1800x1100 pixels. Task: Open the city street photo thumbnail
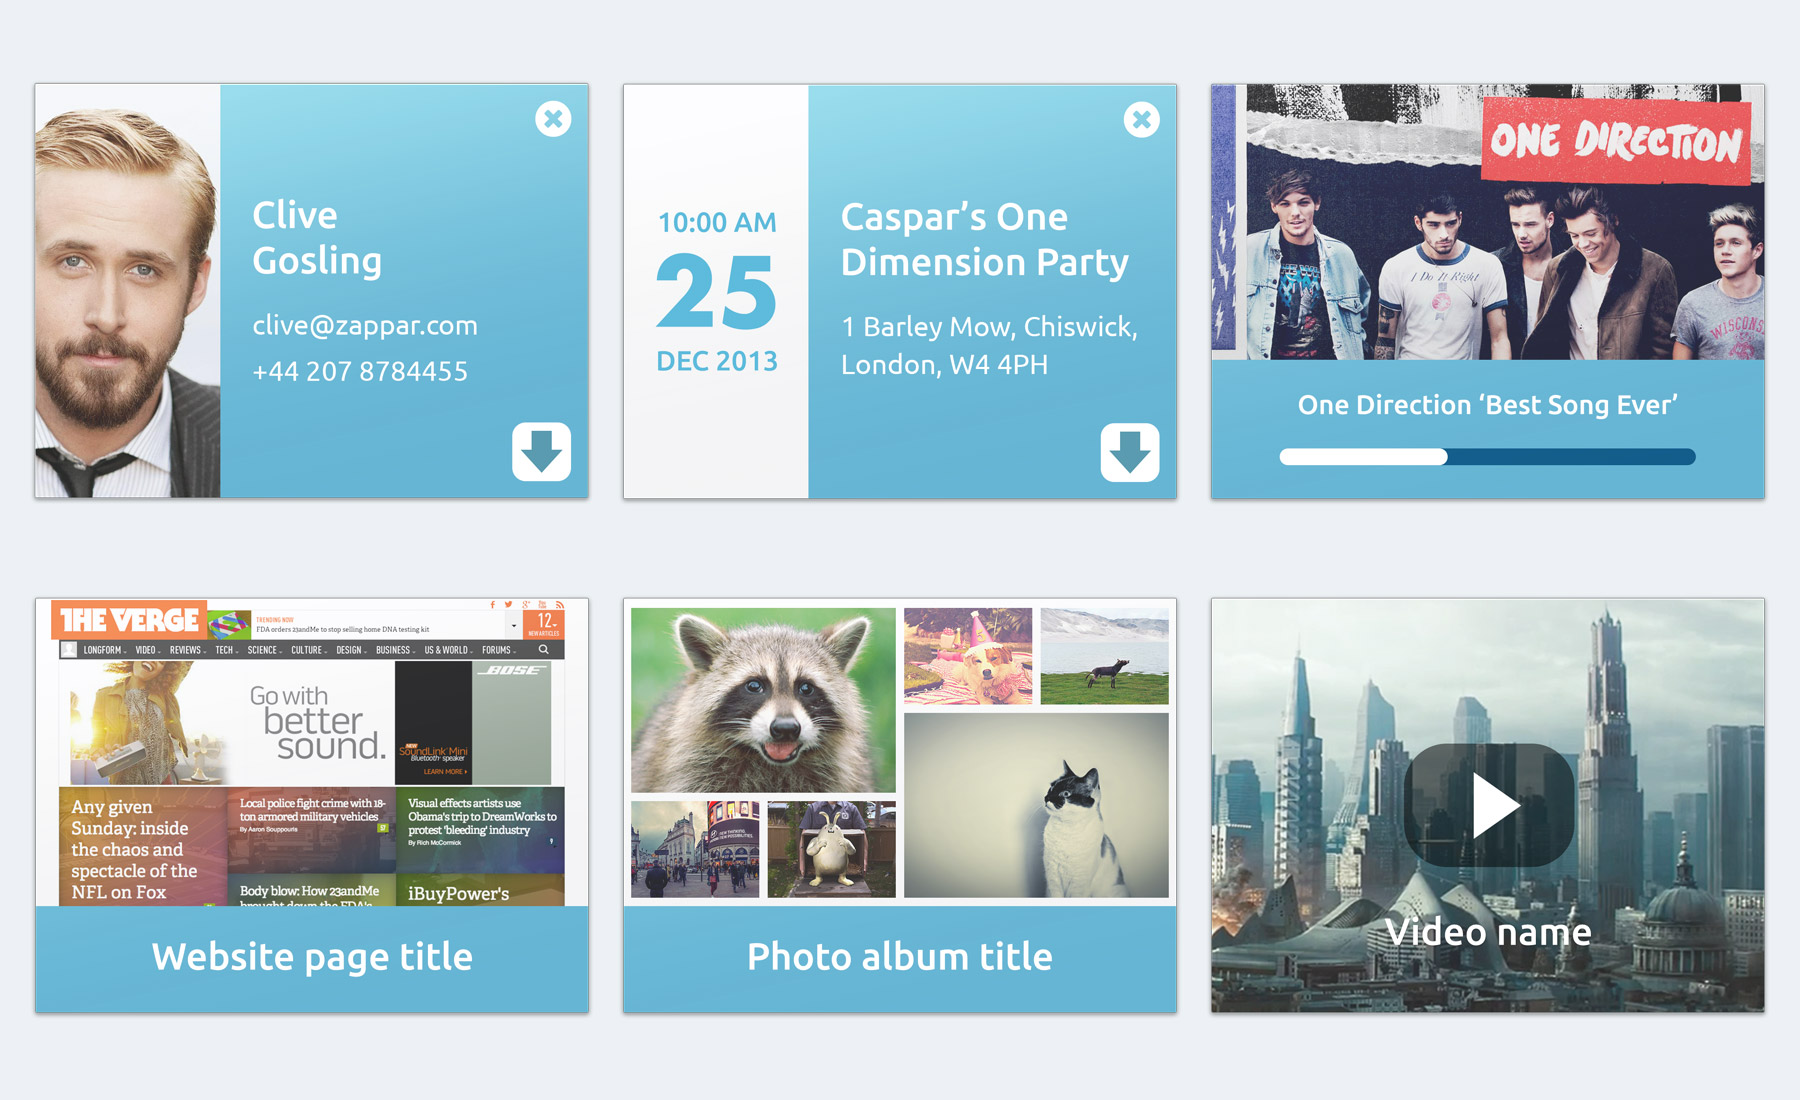tap(695, 849)
